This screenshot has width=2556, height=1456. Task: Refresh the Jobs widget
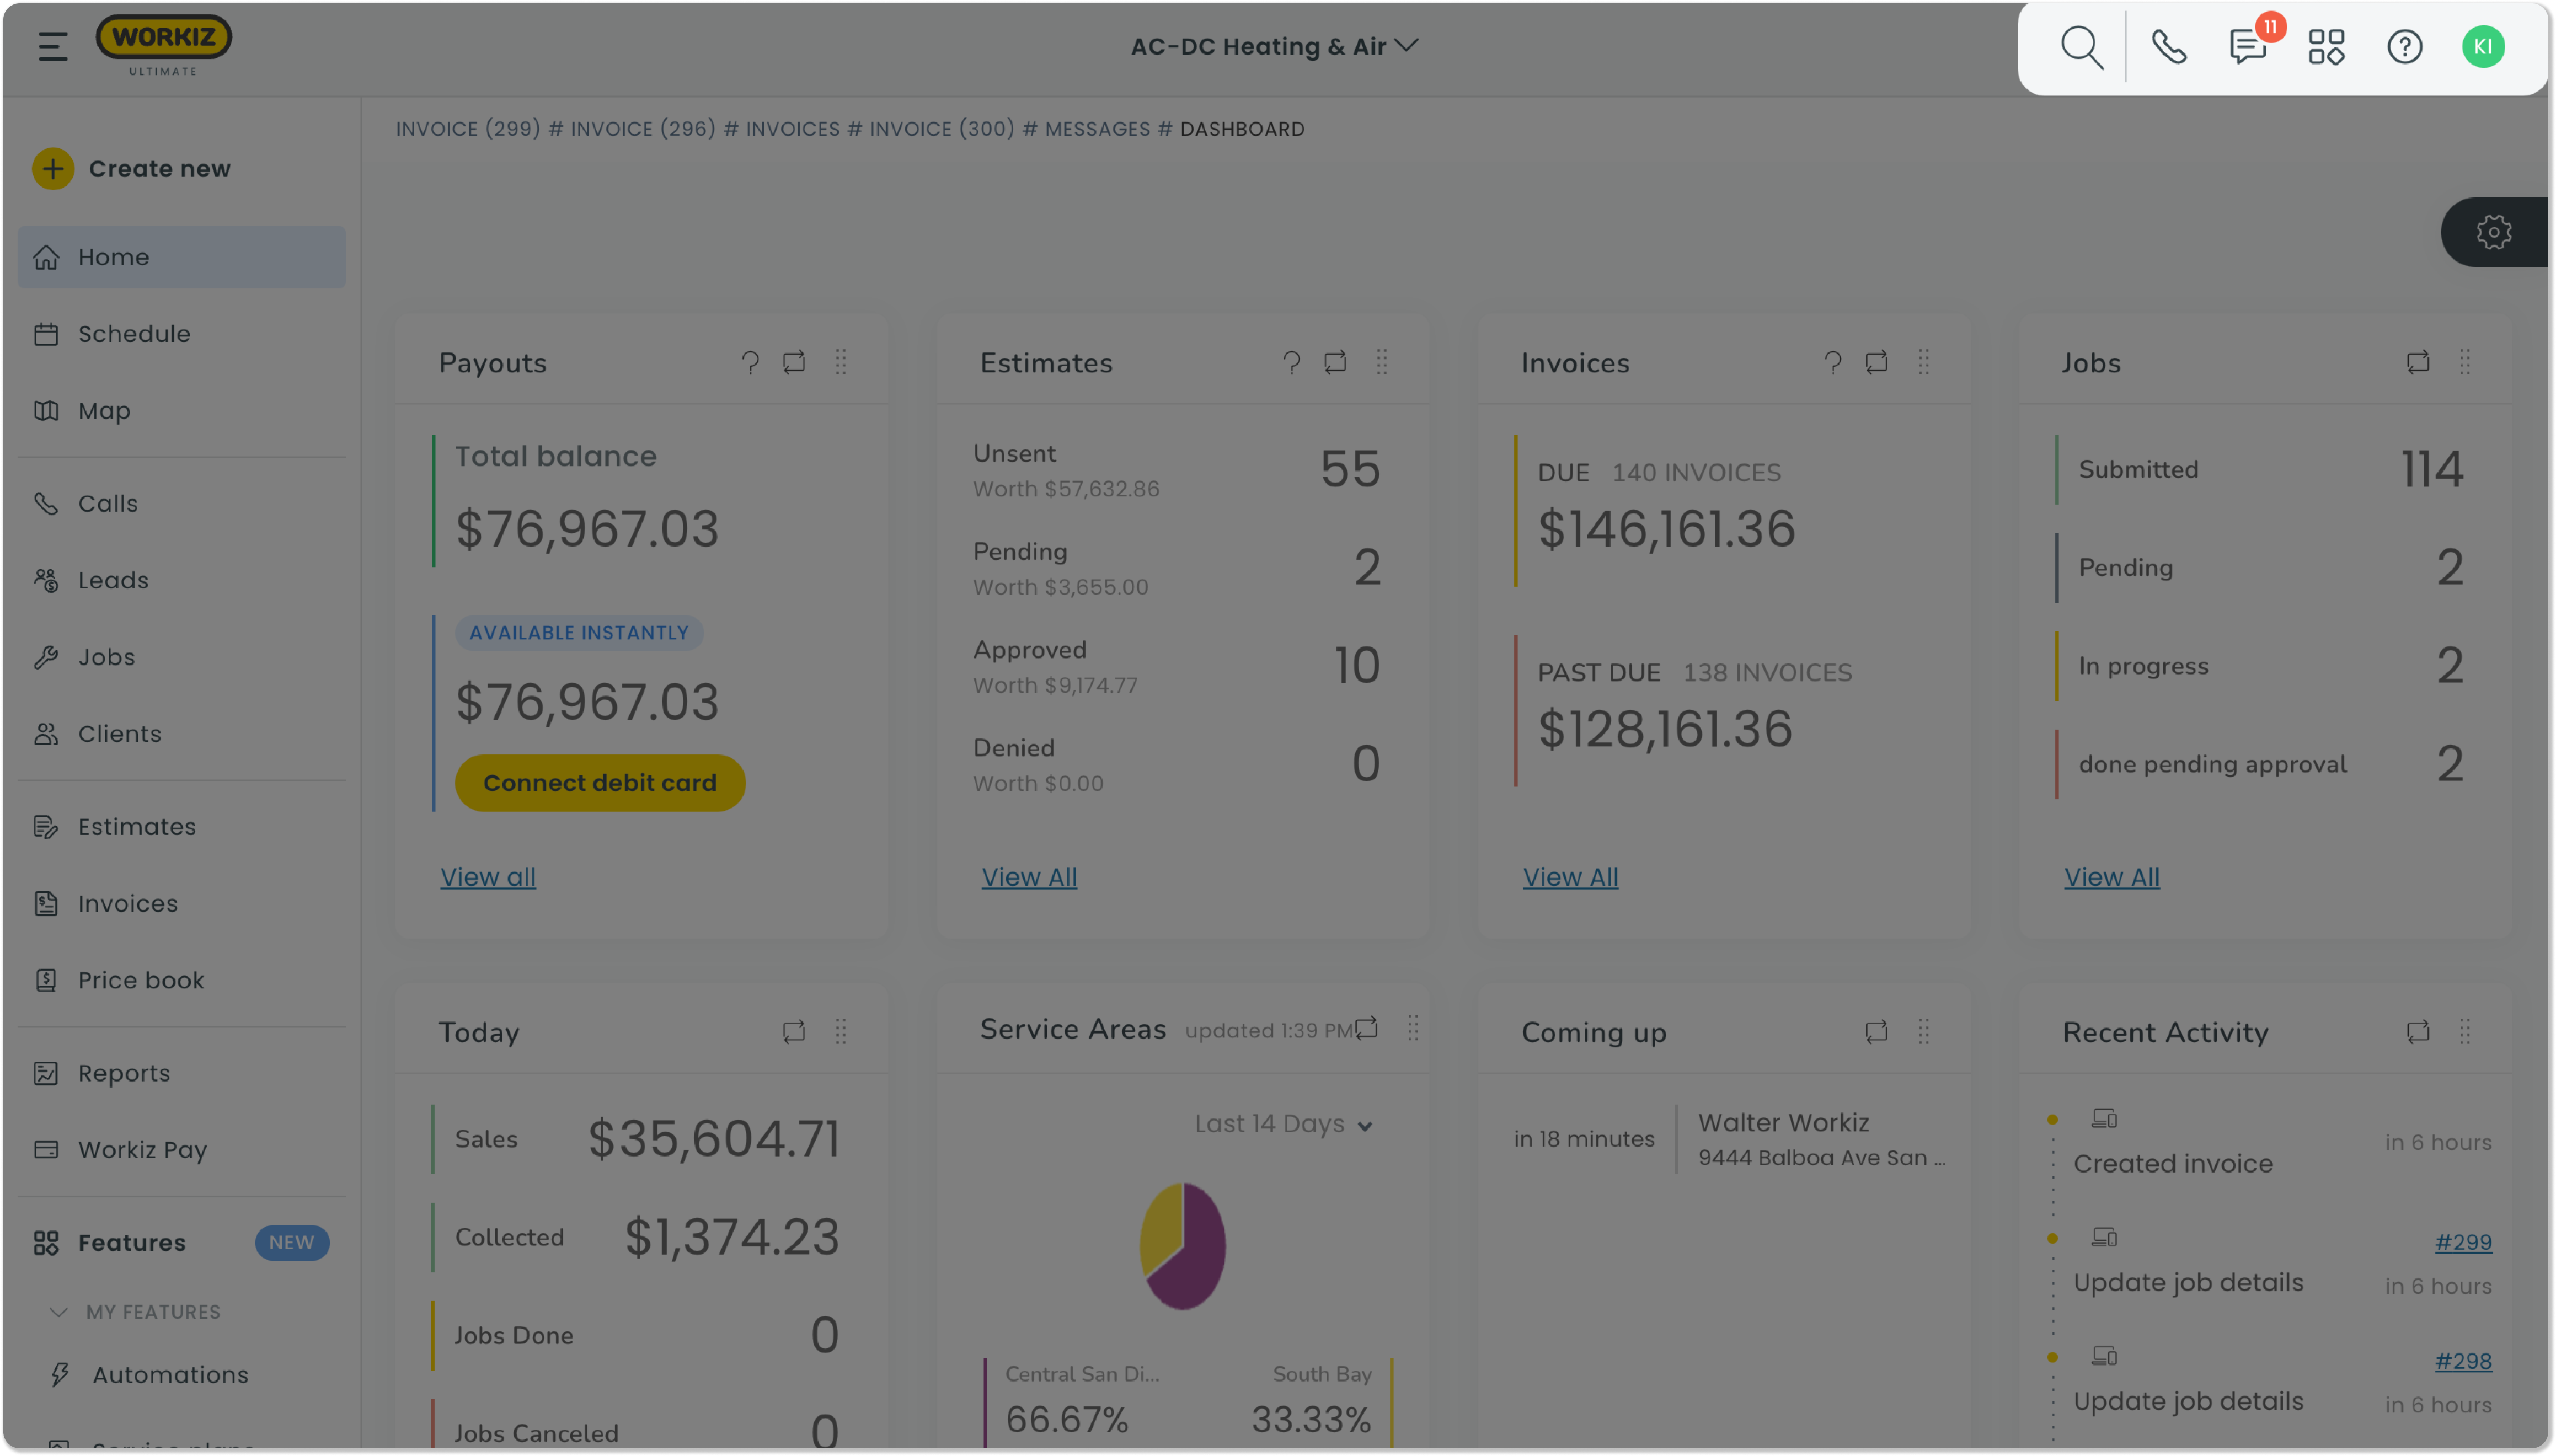(2419, 362)
